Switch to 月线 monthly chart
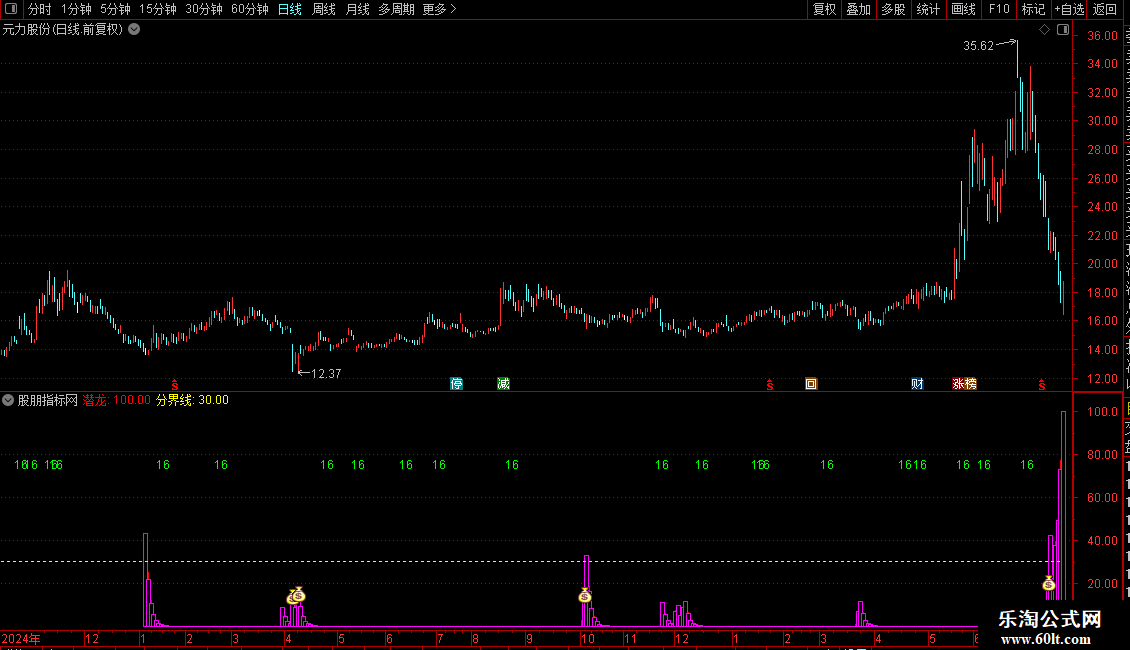The width and height of the screenshot is (1130, 650). [x=357, y=9]
